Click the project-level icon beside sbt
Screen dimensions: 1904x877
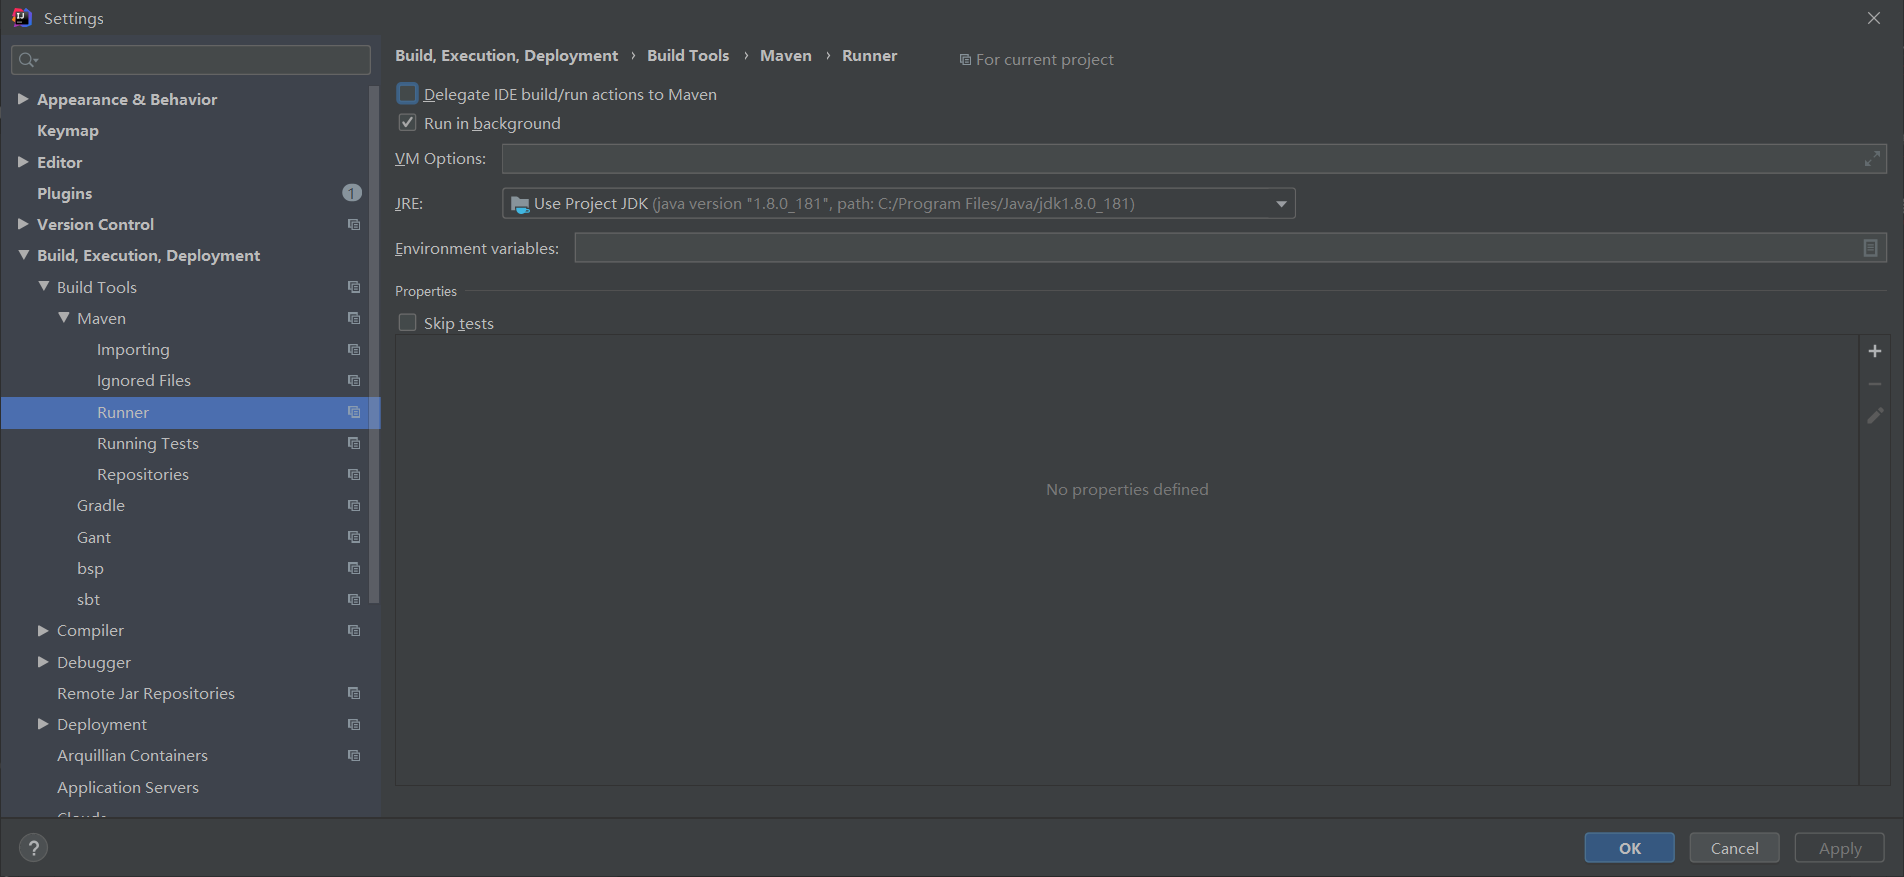coord(354,599)
